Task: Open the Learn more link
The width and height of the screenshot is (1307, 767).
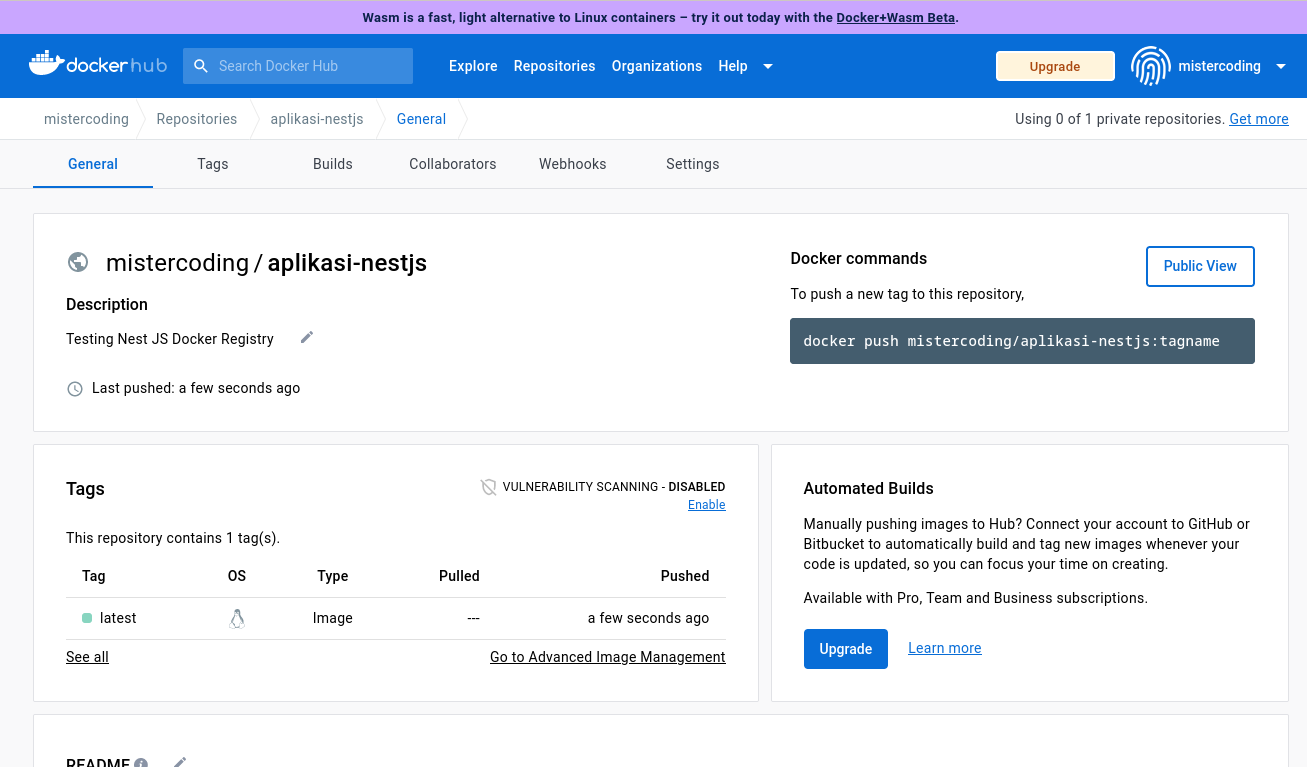Action: pyautogui.click(x=945, y=648)
